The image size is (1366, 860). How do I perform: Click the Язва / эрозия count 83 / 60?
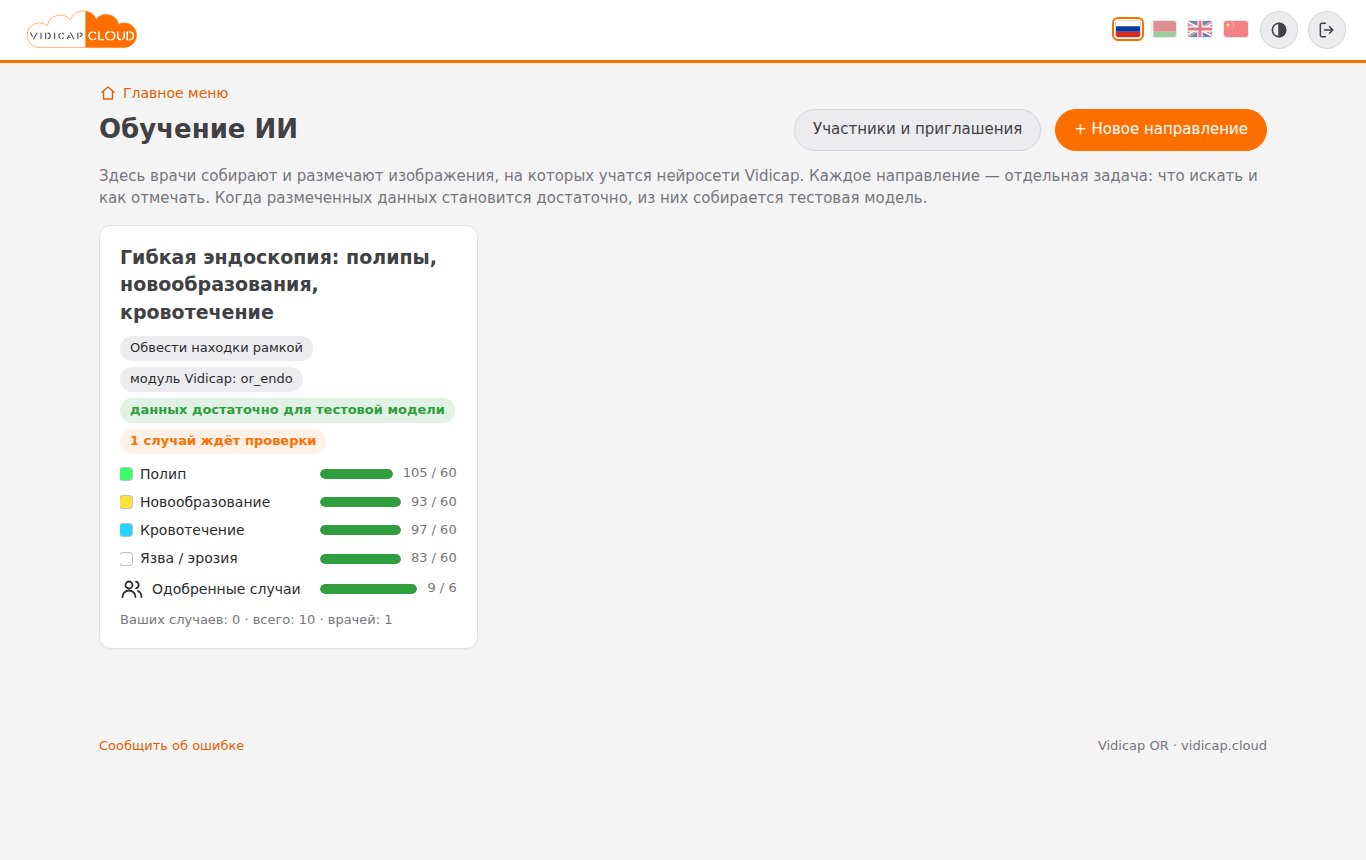pos(434,557)
